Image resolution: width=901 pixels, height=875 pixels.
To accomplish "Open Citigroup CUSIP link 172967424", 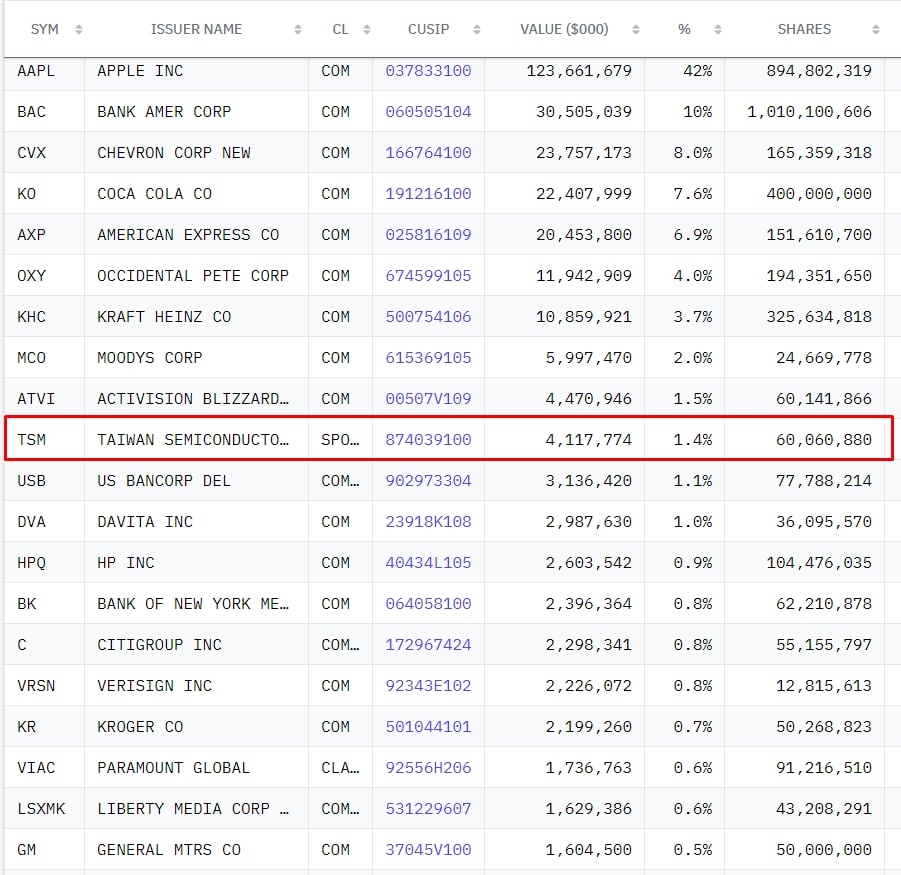I will [428, 645].
